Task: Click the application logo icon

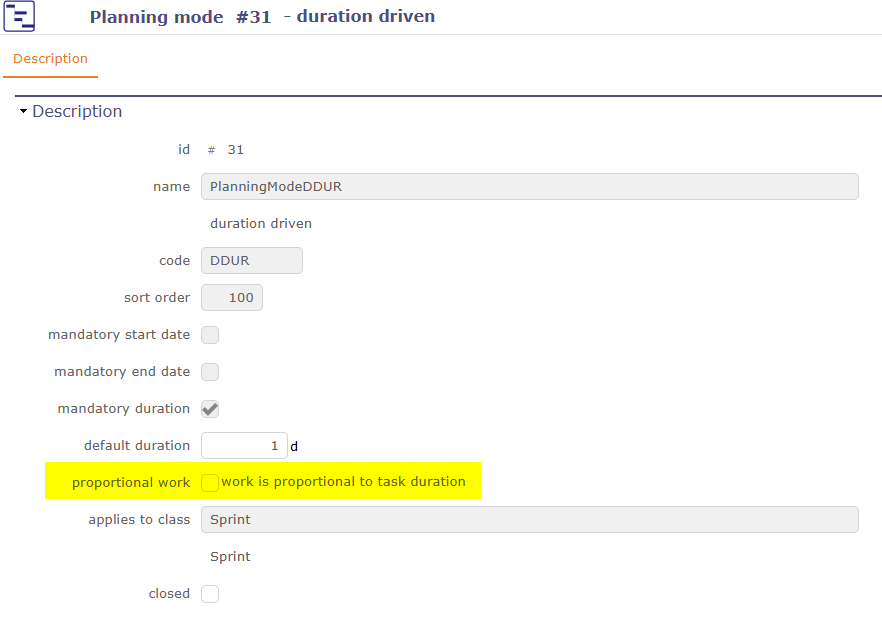Action: point(19,16)
